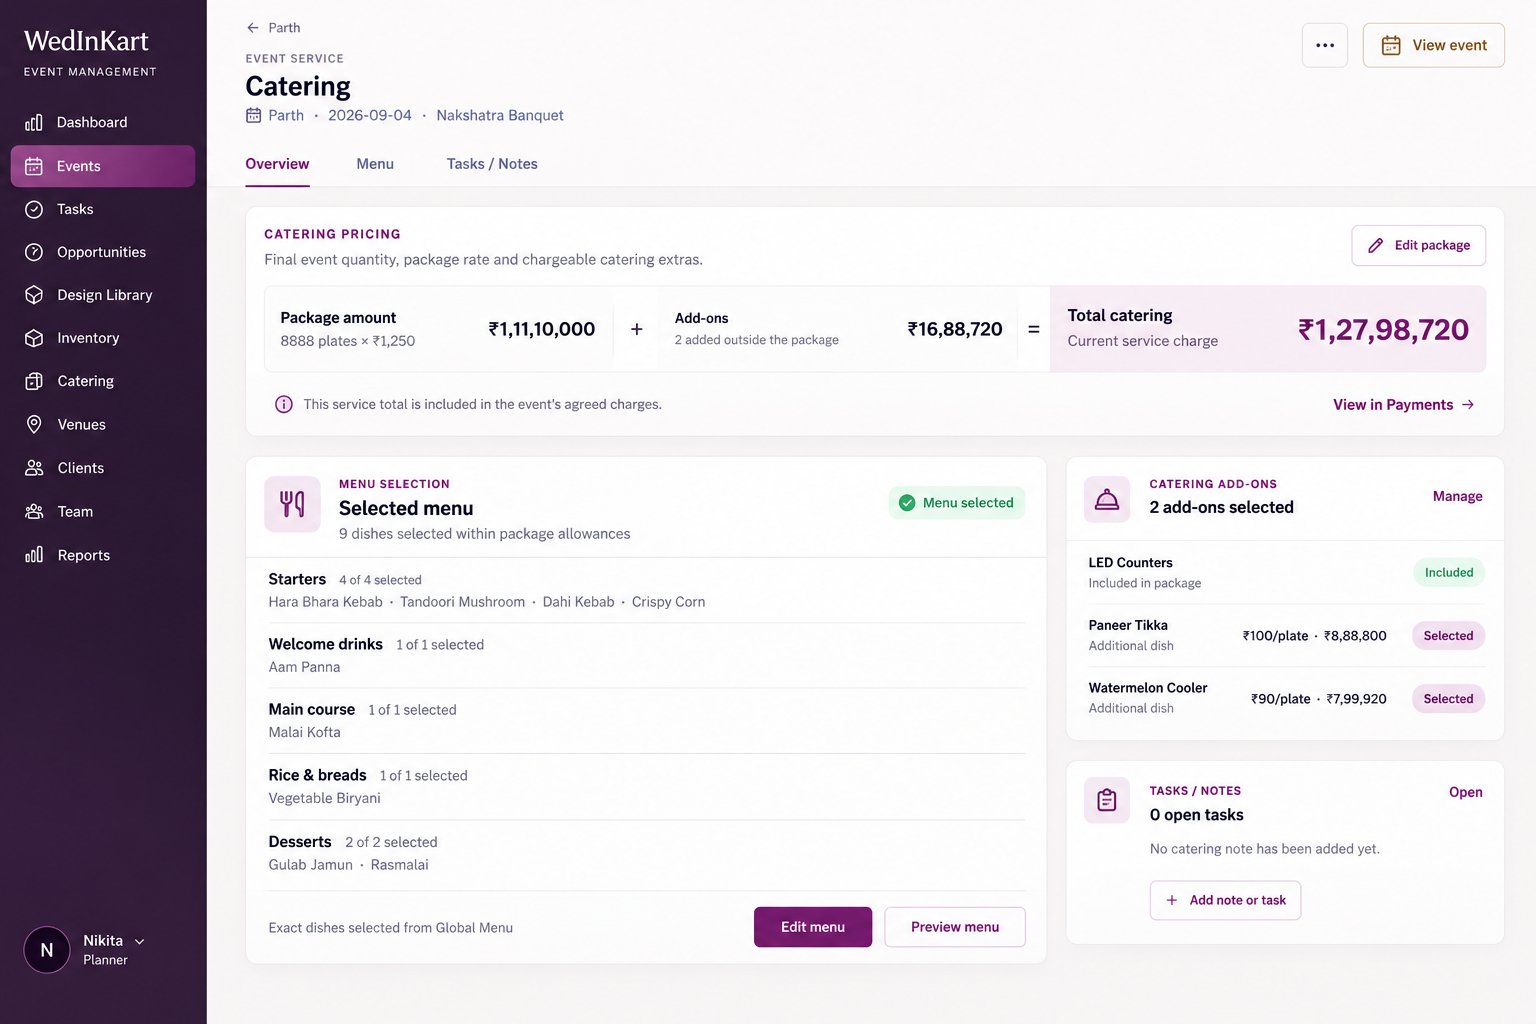Click the Edit package button
This screenshot has width=1536, height=1024.
tap(1419, 245)
